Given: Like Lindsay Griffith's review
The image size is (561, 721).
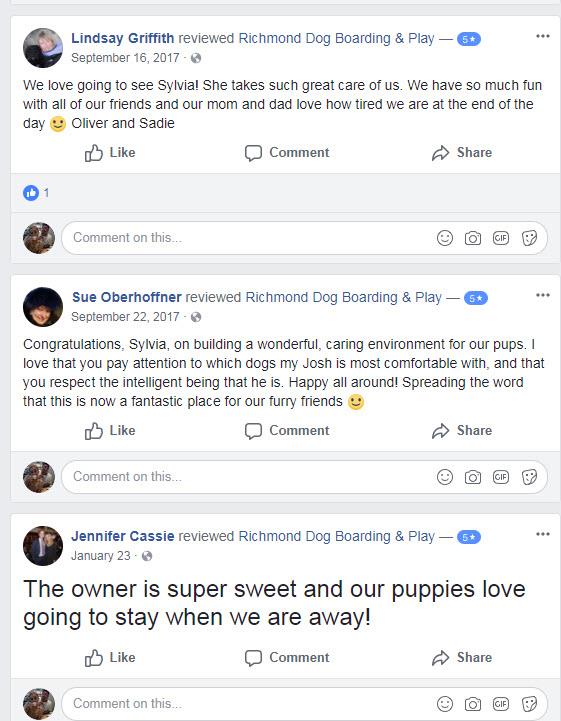Looking at the screenshot, I should pyautogui.click(x=110, y=153).
